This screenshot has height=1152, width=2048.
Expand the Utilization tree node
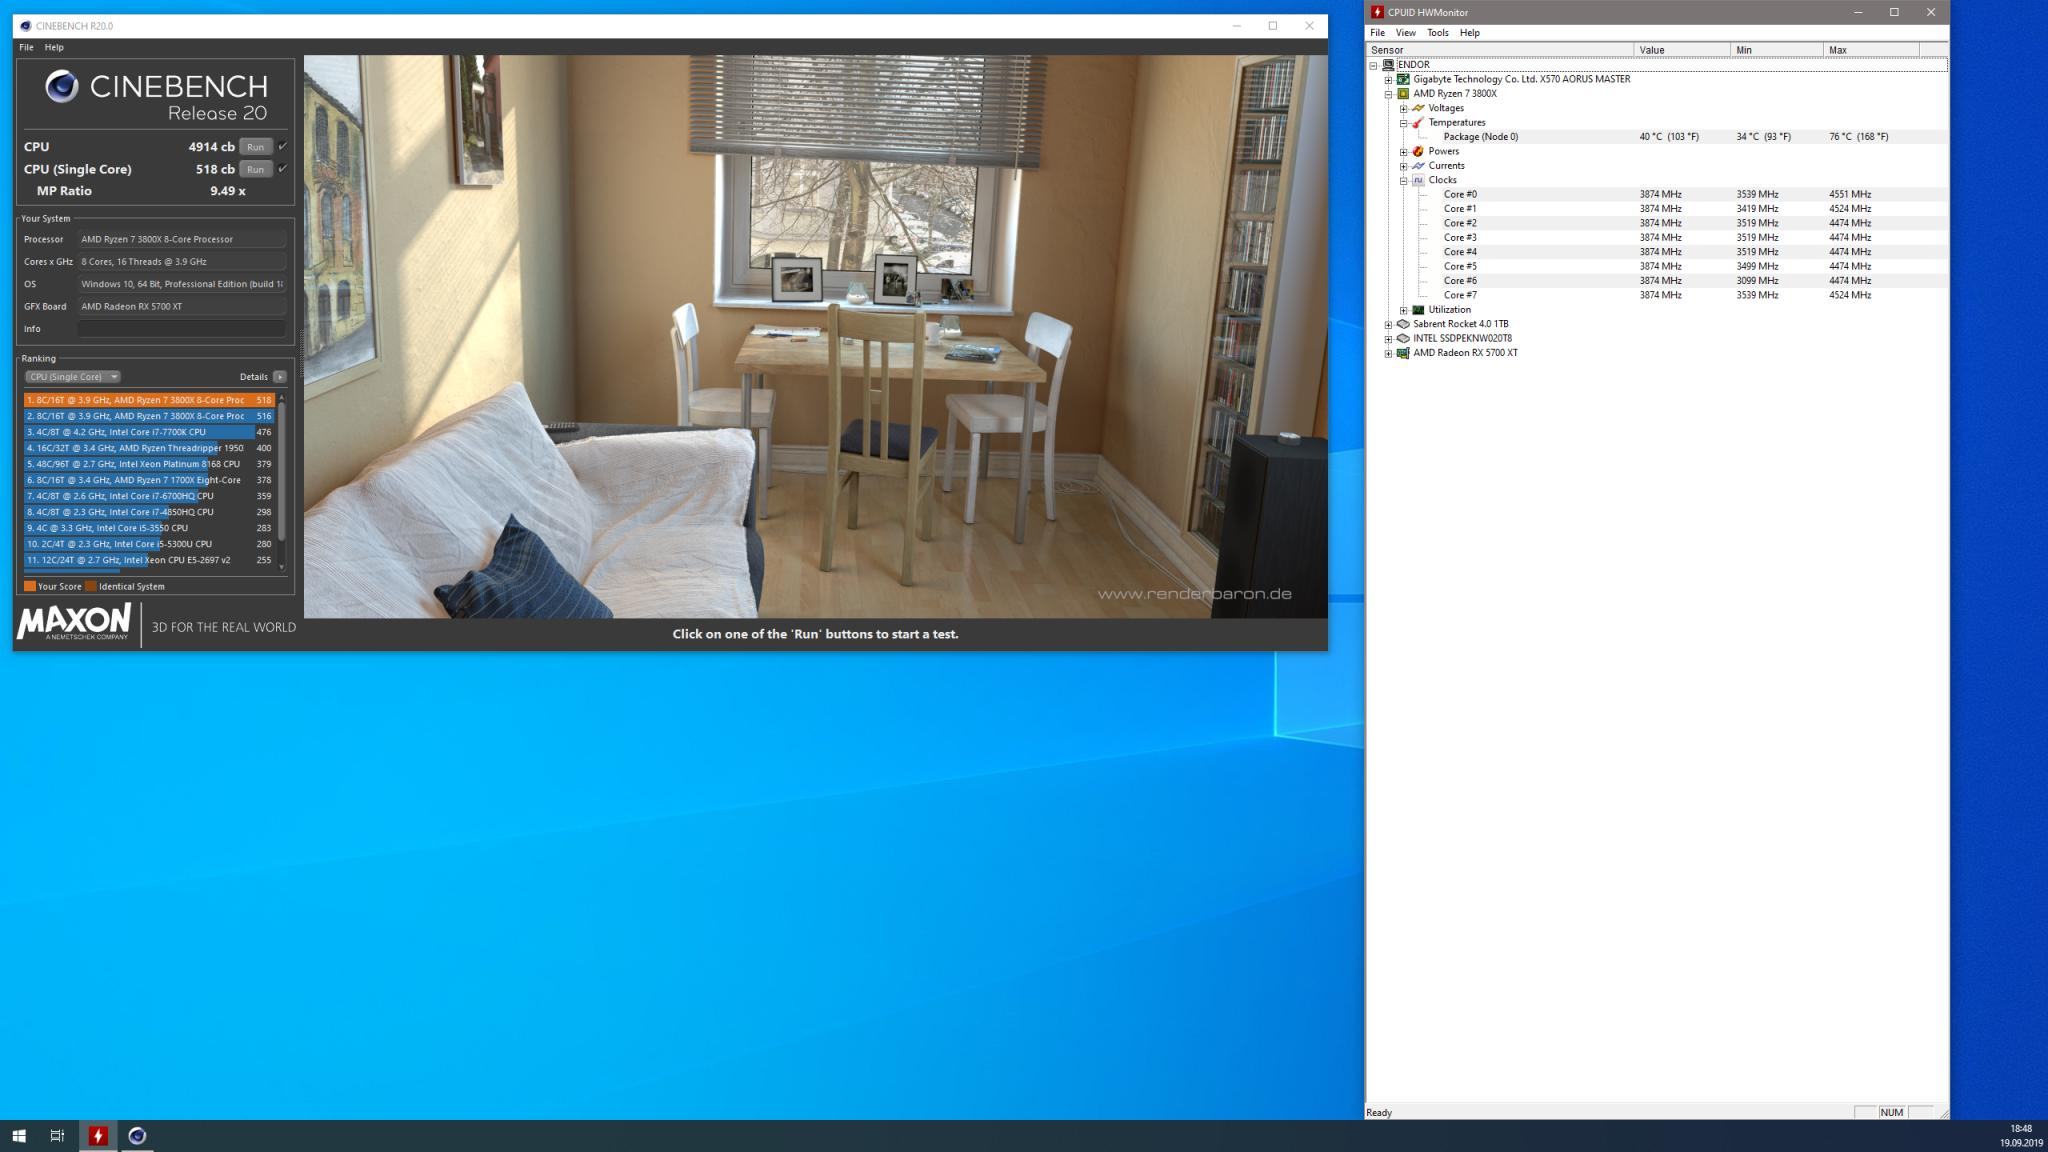[x=1403, y=310]
